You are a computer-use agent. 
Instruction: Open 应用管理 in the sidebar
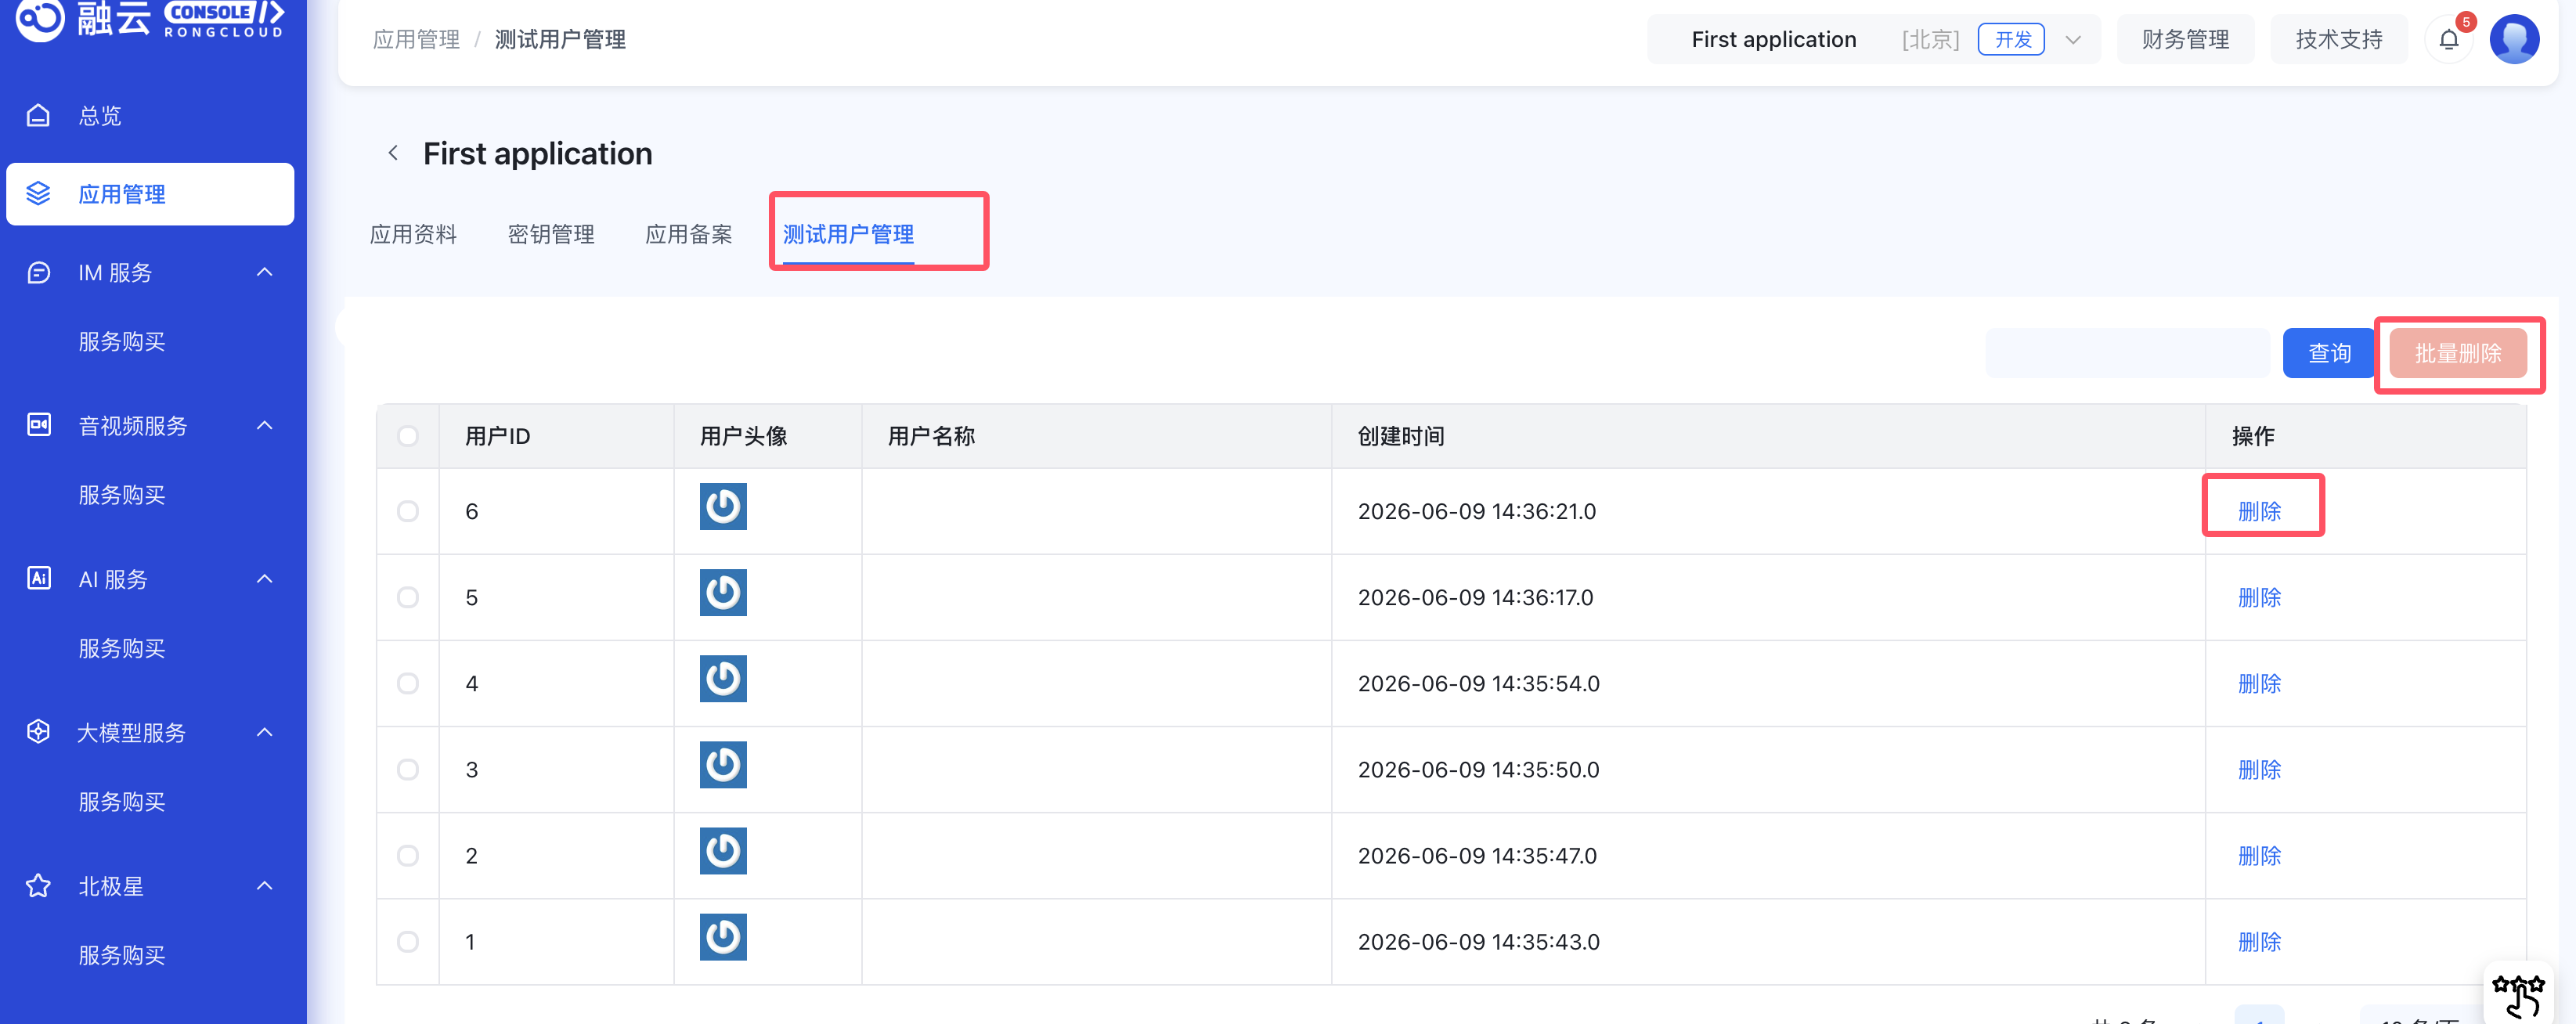click(x=150, y=194)
